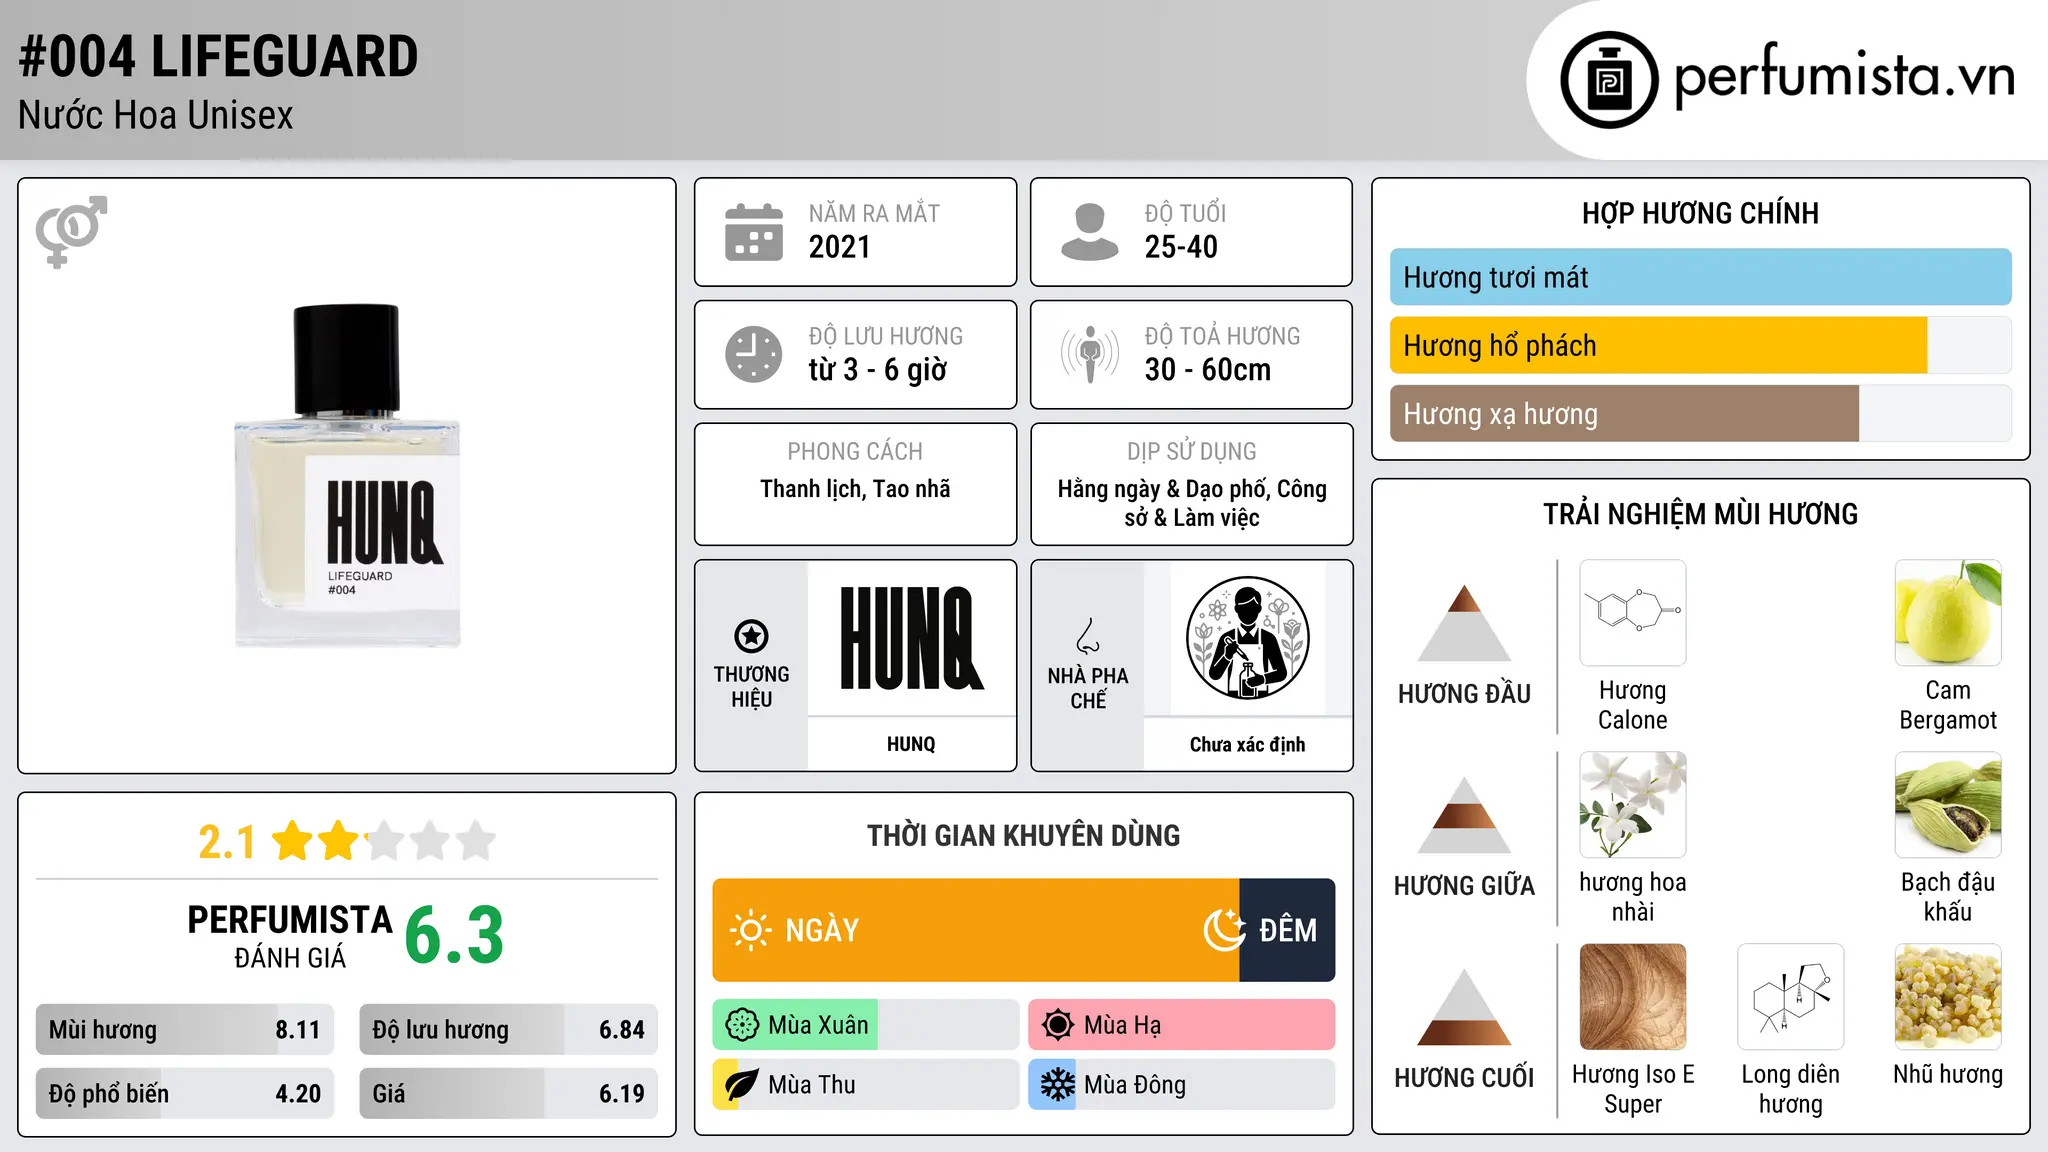This screenshot has height=1152, width=2048.
Task: Click the HUNQ brand name caption
Action: (x=911, y=744)
